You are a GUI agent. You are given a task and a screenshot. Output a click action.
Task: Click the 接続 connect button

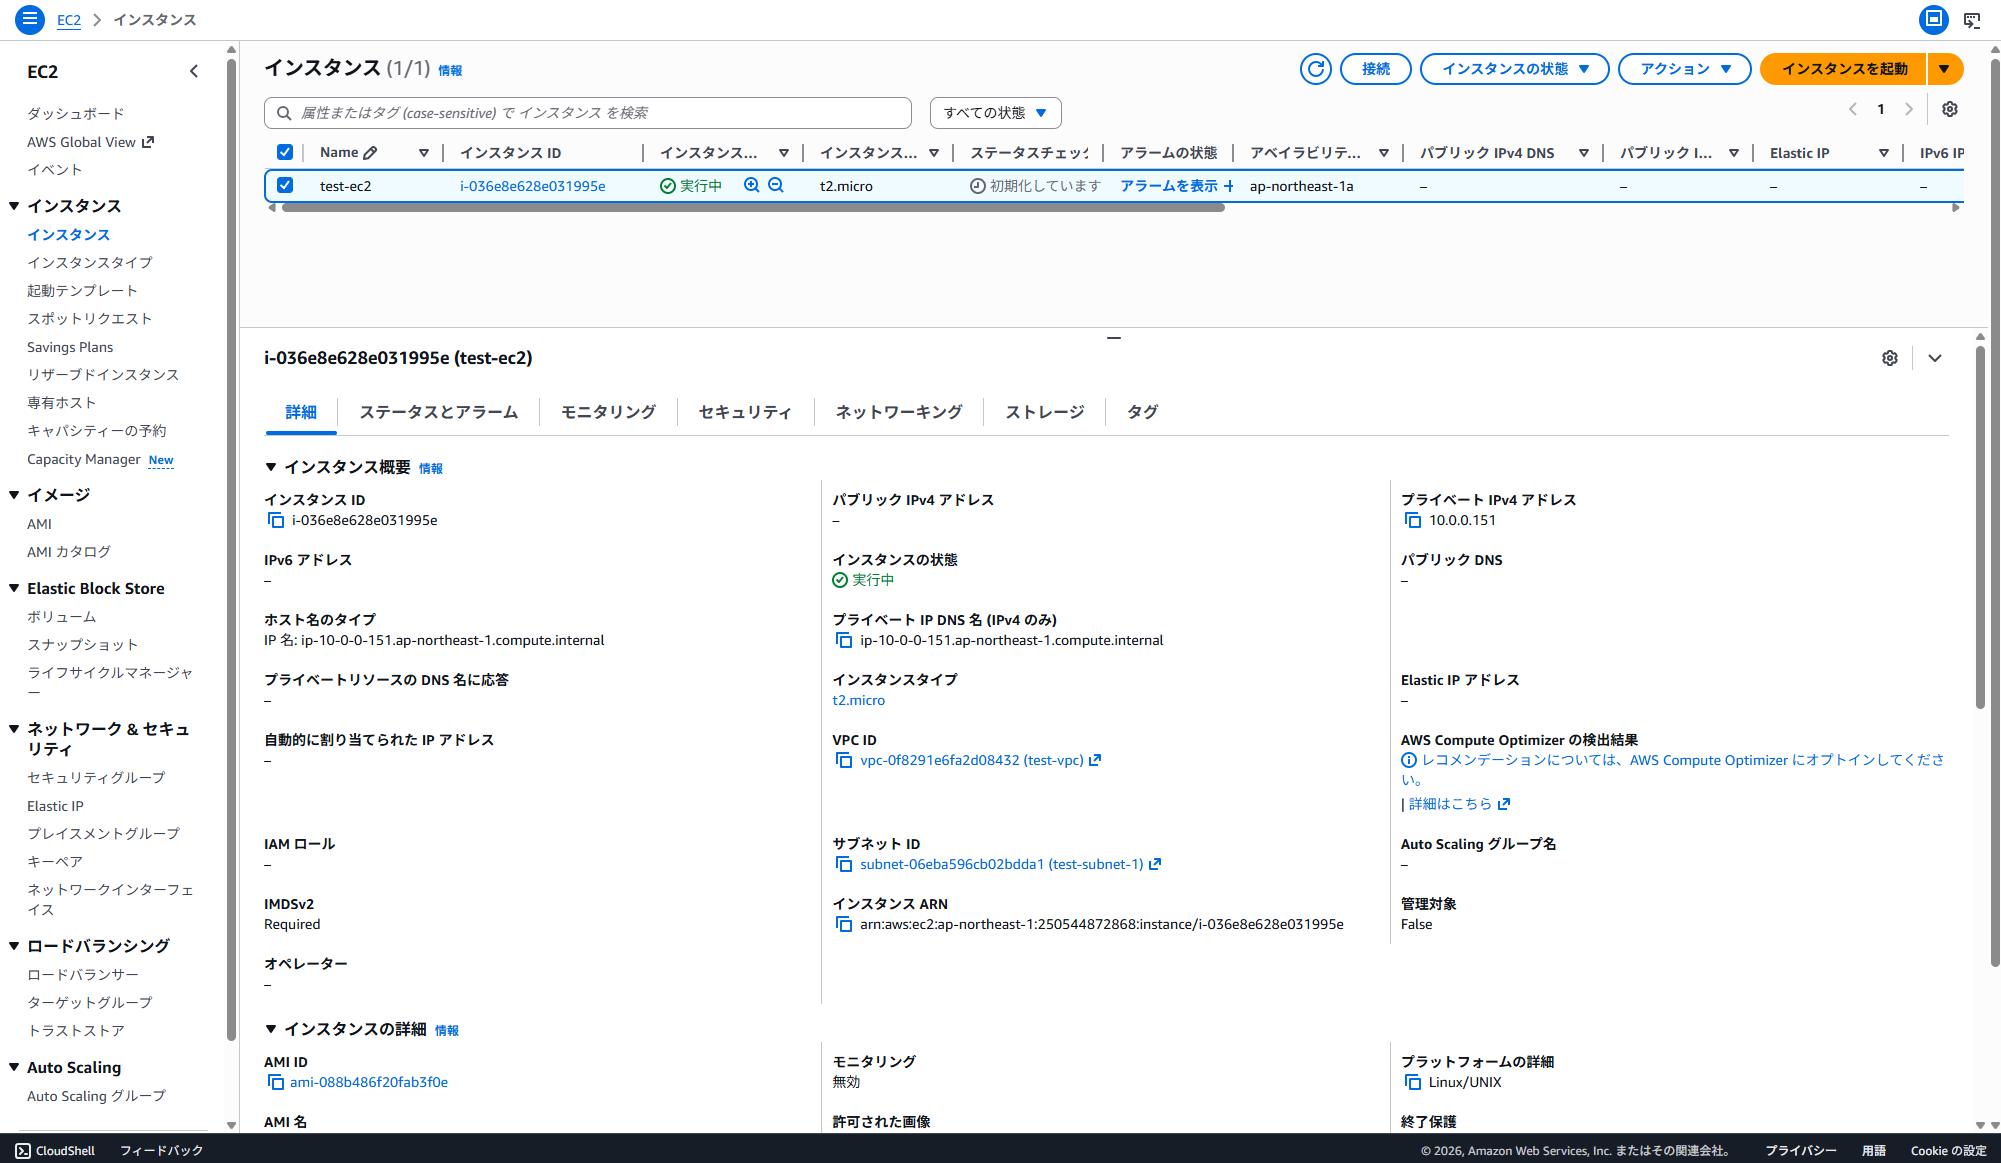point(1375,69)
